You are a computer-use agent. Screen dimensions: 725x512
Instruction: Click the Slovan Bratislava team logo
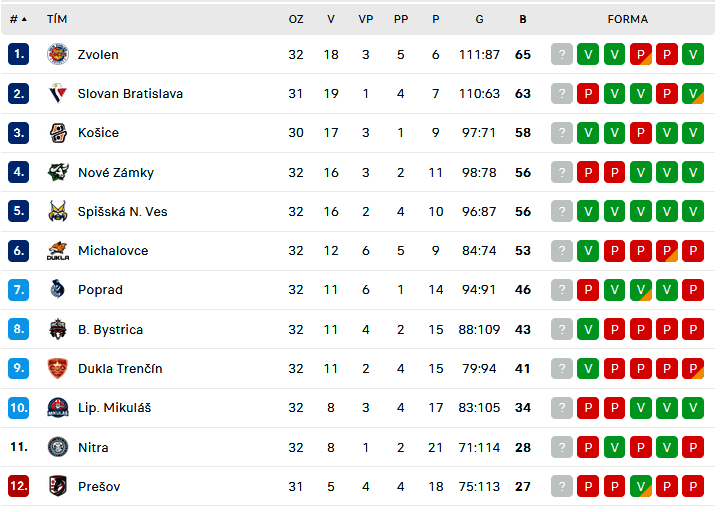(58, 93)
